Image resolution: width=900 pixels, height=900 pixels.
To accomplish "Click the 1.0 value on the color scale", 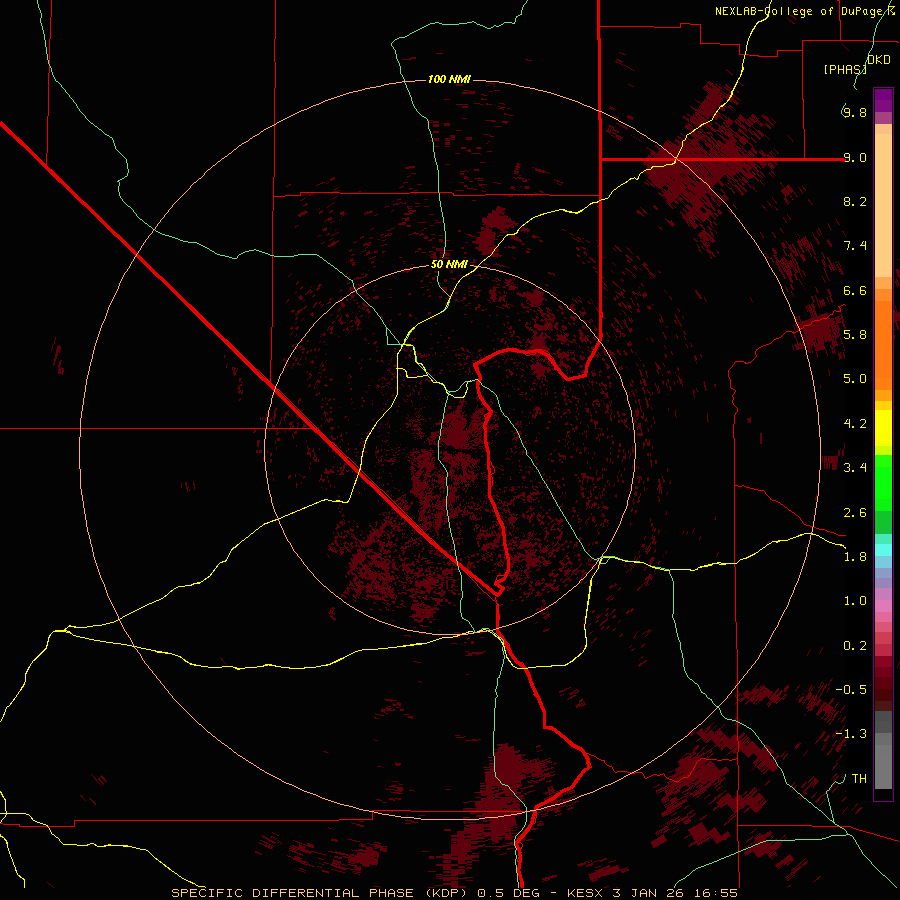I will click(855, 601).
